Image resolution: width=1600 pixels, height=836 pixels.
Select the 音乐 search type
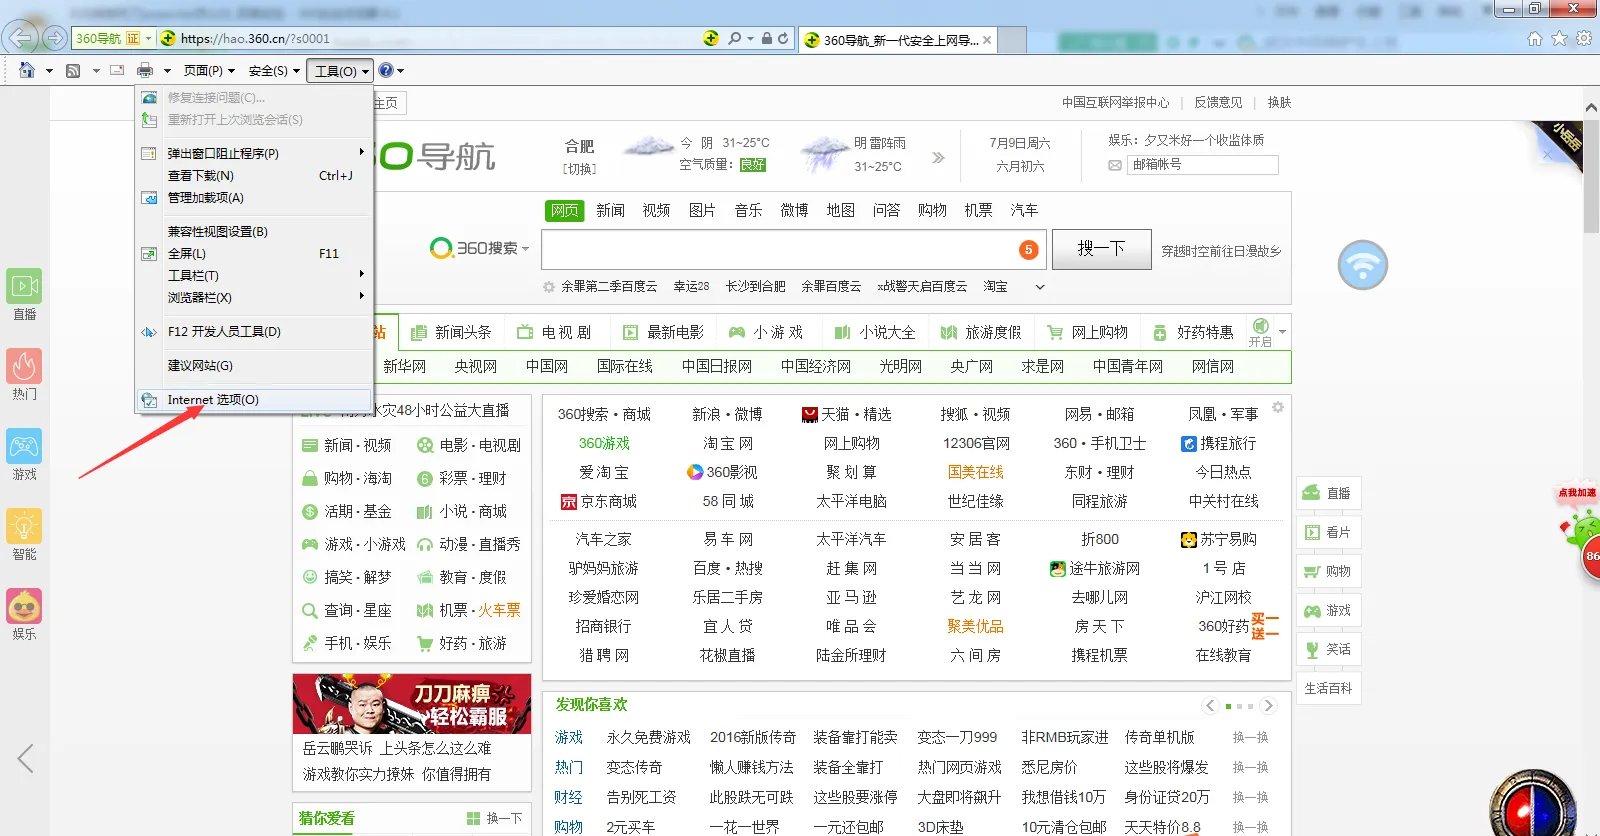tap(748, 210)
